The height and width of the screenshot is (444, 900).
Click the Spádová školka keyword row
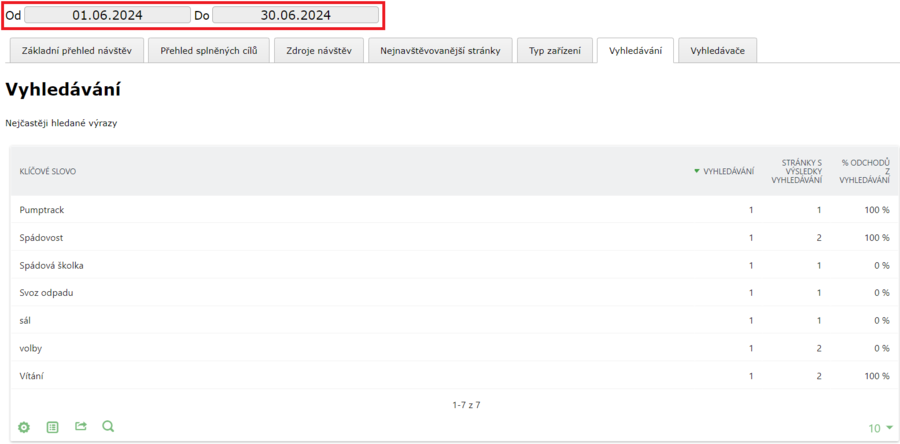coord(52,265)
